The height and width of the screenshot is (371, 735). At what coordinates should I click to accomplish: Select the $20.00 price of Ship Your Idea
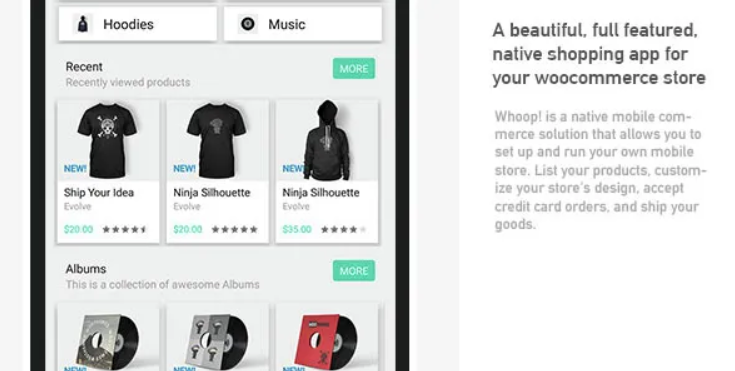78,229
